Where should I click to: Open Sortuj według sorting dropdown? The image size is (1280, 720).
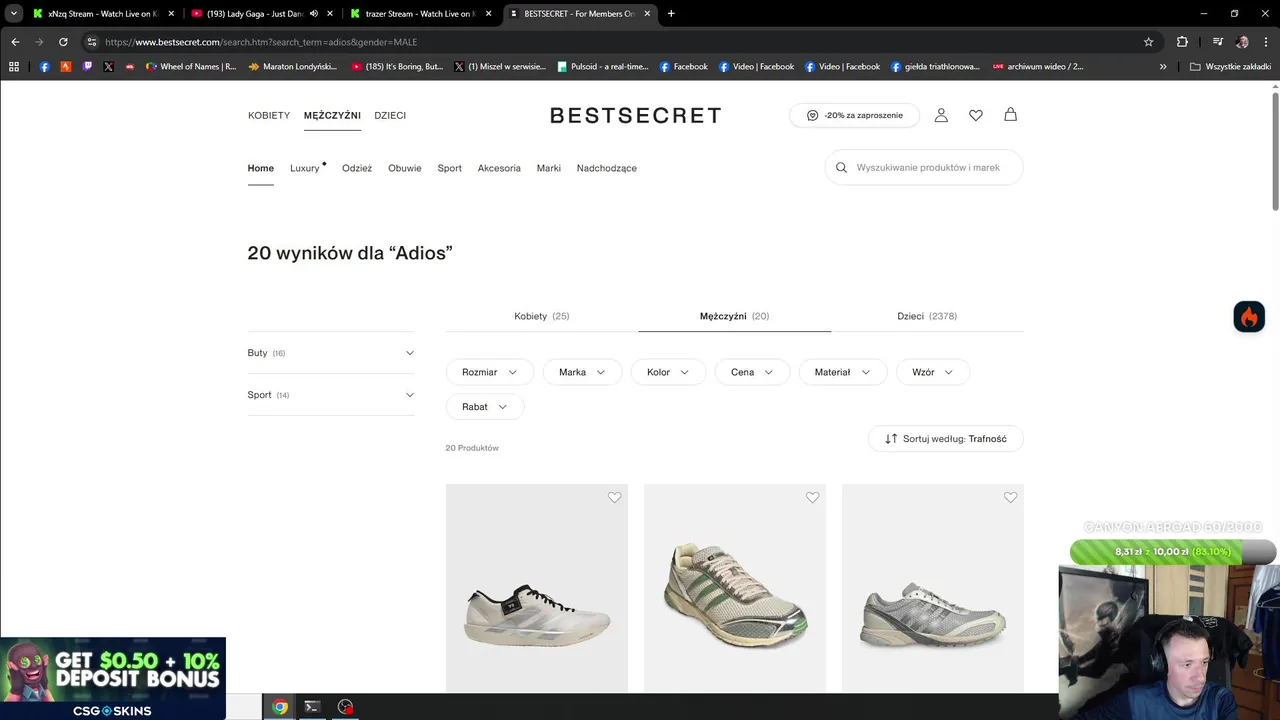point(945,439)
